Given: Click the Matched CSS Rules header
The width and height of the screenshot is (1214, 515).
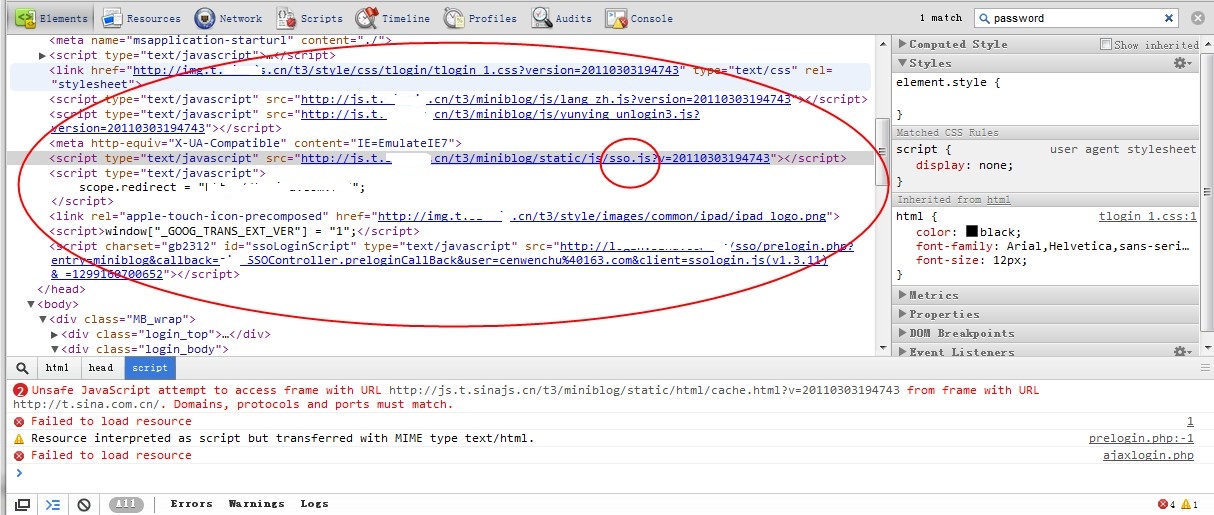Looking at the screenshot, I should coord(1047,132).
